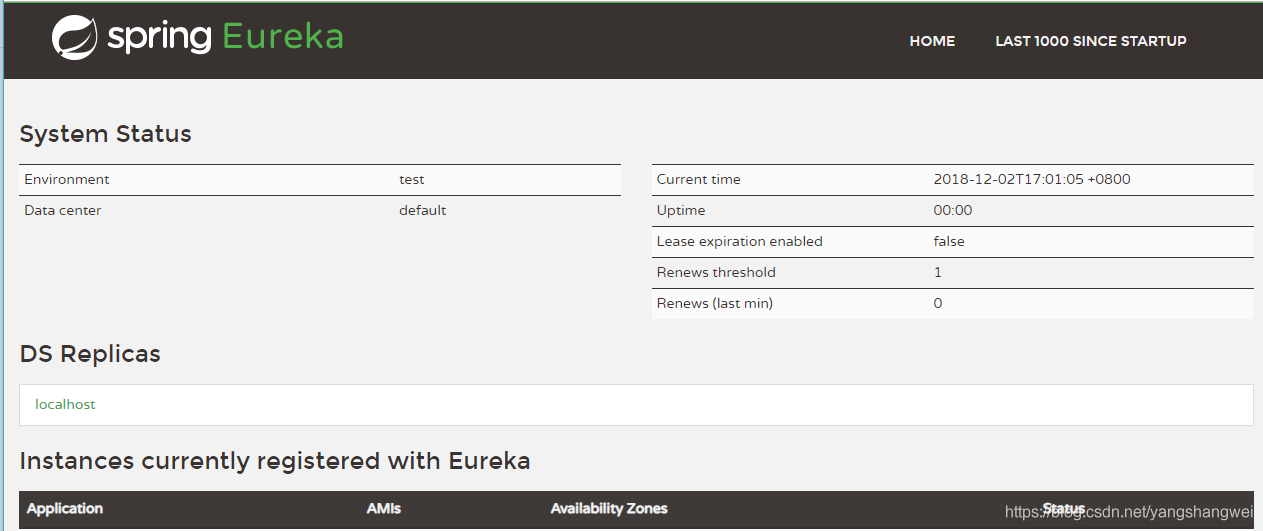
Task: Click the Data center row label
Action: 63,211
